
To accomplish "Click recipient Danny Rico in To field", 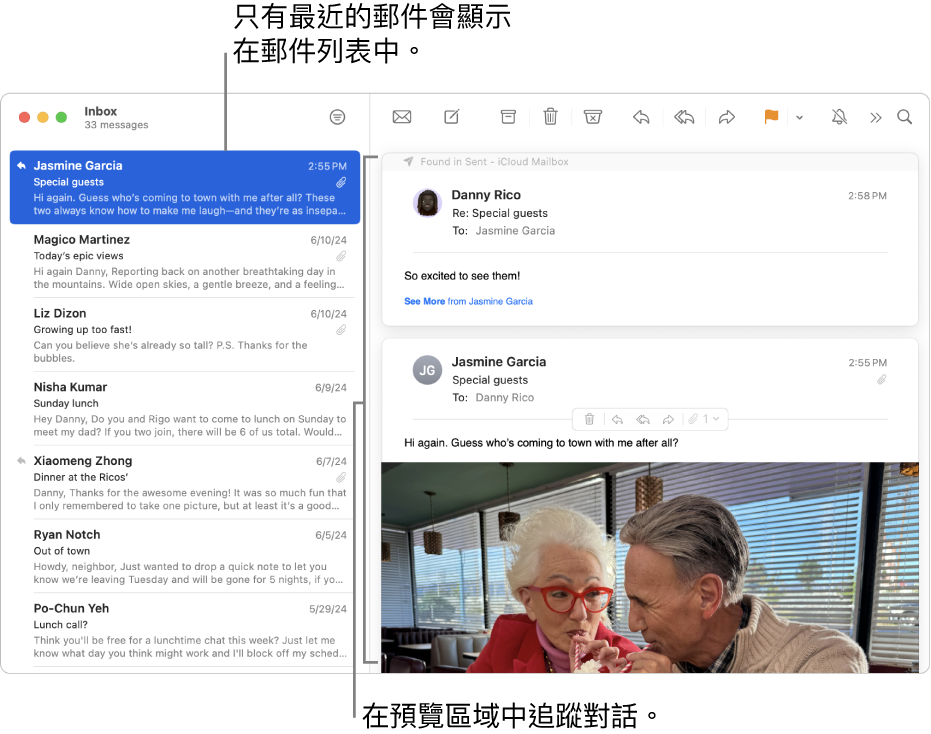I will (x=505, y=397).
